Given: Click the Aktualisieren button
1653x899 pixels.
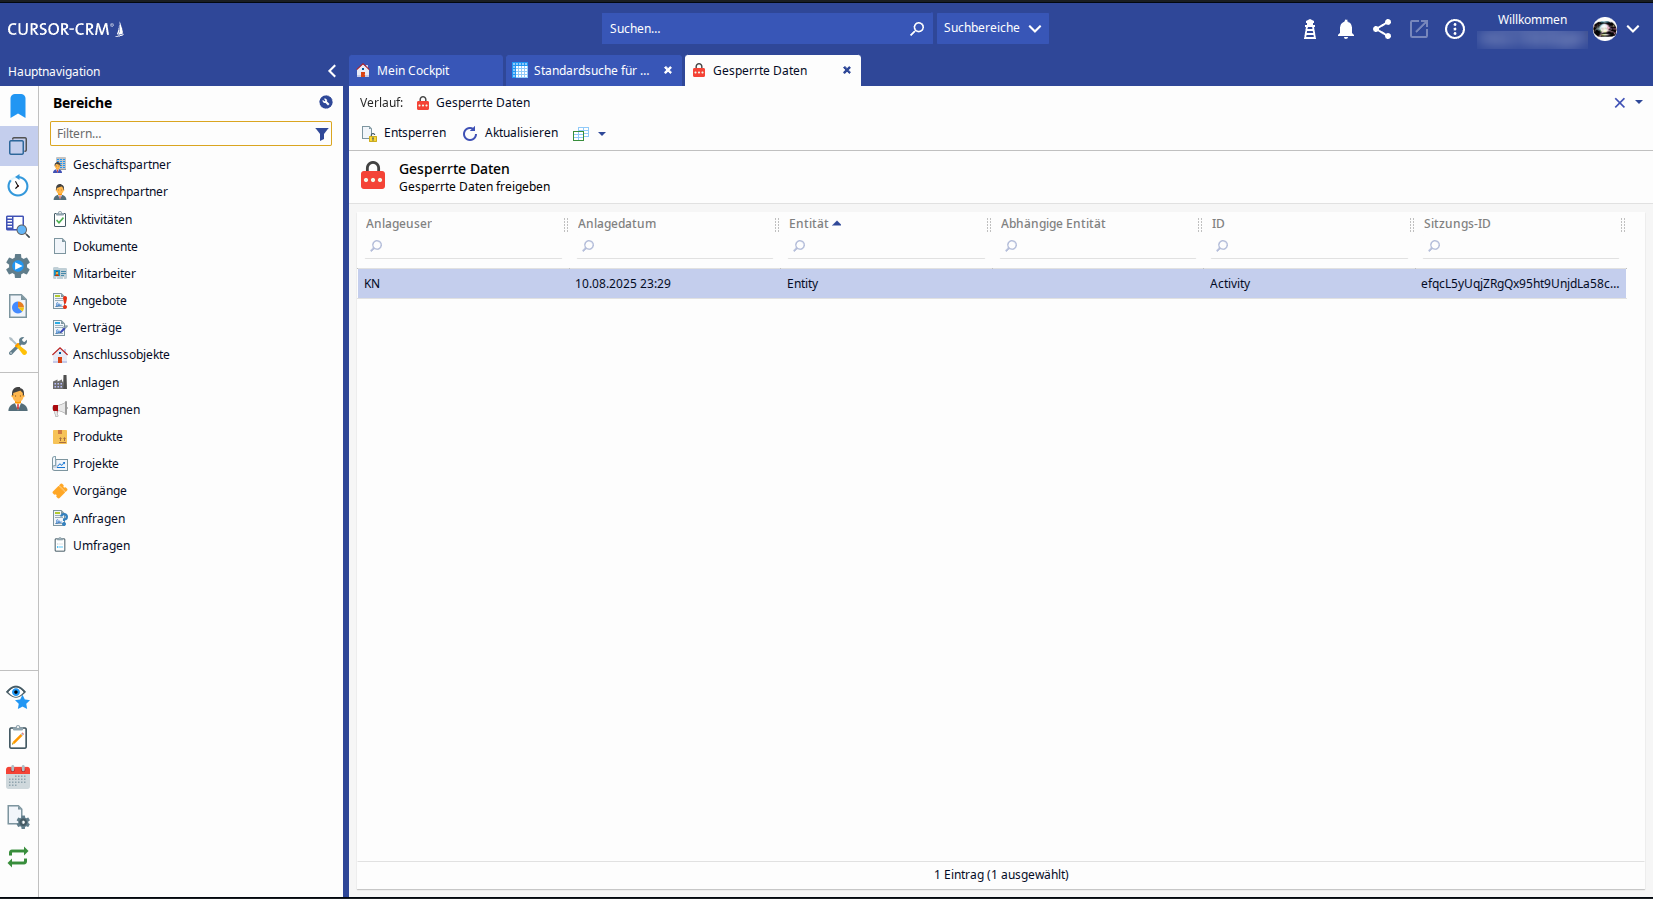Looking at the screenshot, I should [x=510, y=133].
